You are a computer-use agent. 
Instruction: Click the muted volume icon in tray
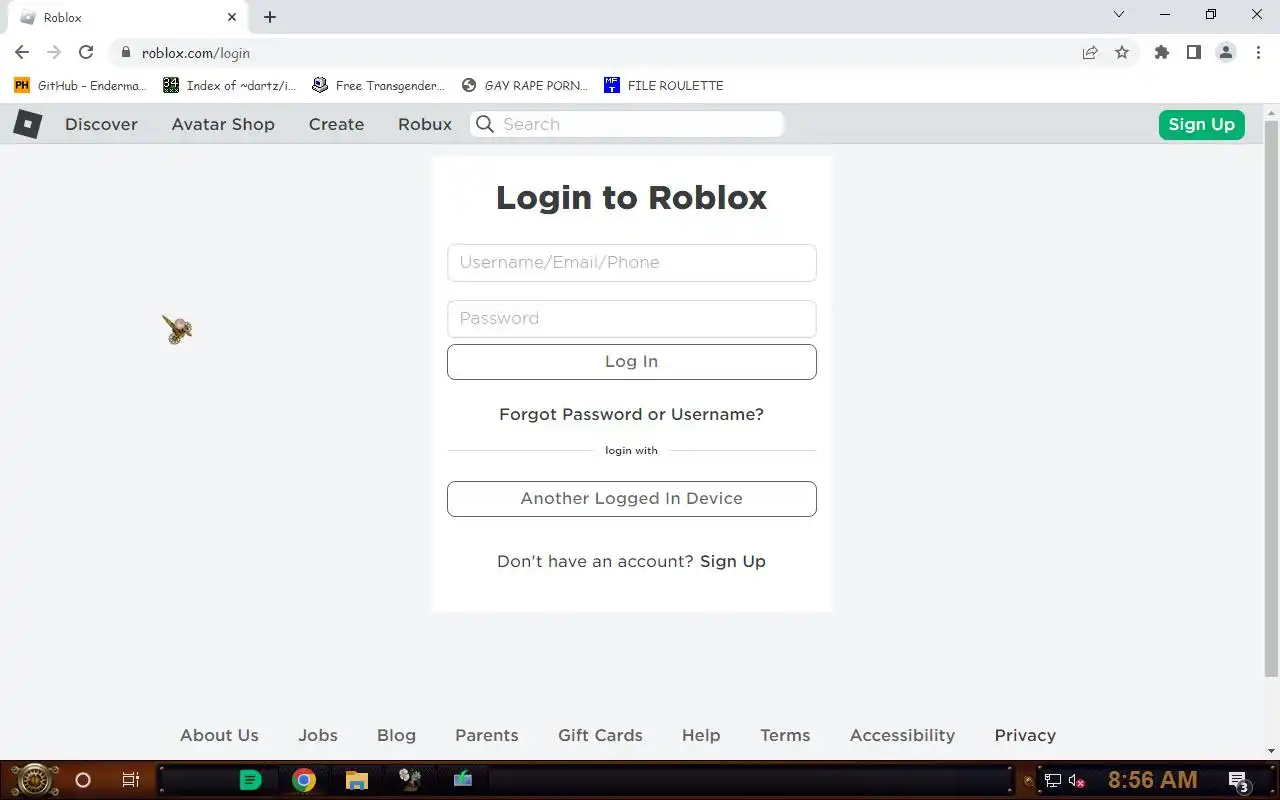(1077, 781)
